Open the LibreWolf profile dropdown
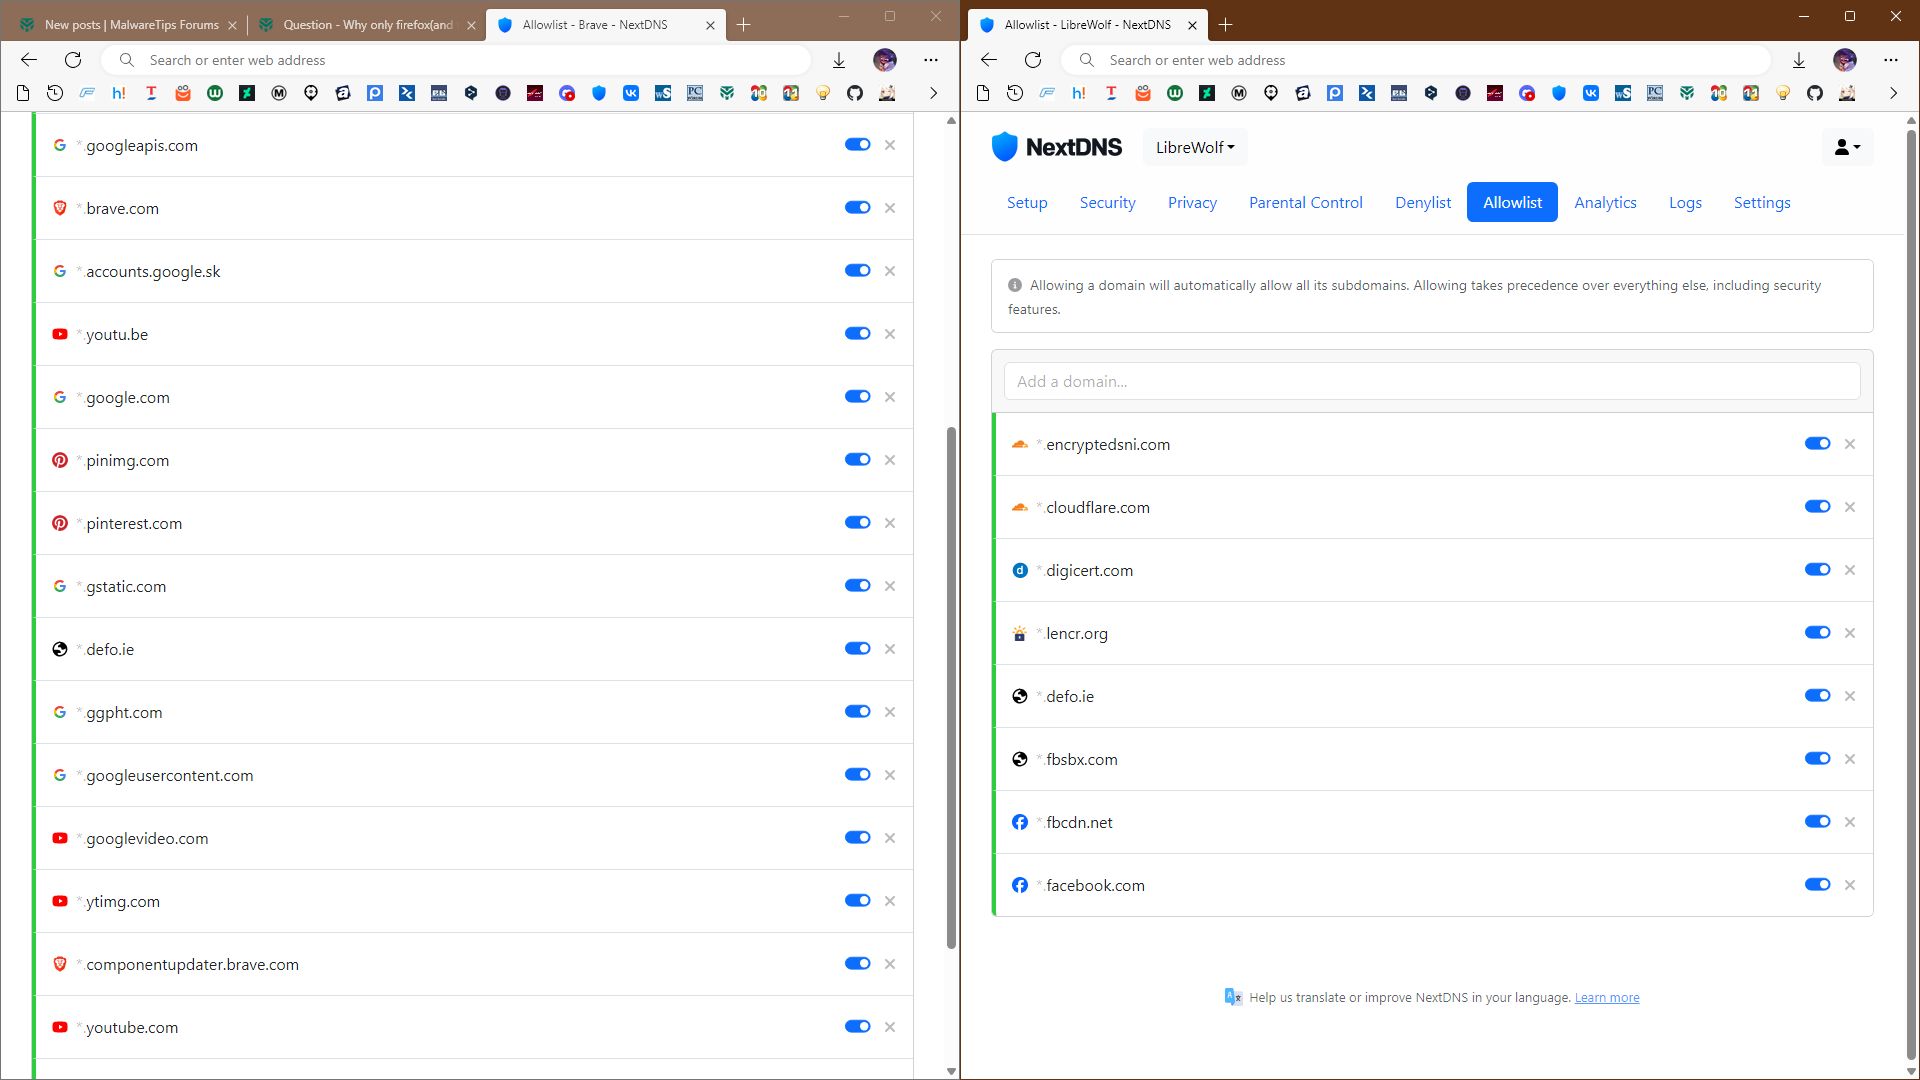The width and height of the screenshot is (1920, 1080). tap(1195, 147)
